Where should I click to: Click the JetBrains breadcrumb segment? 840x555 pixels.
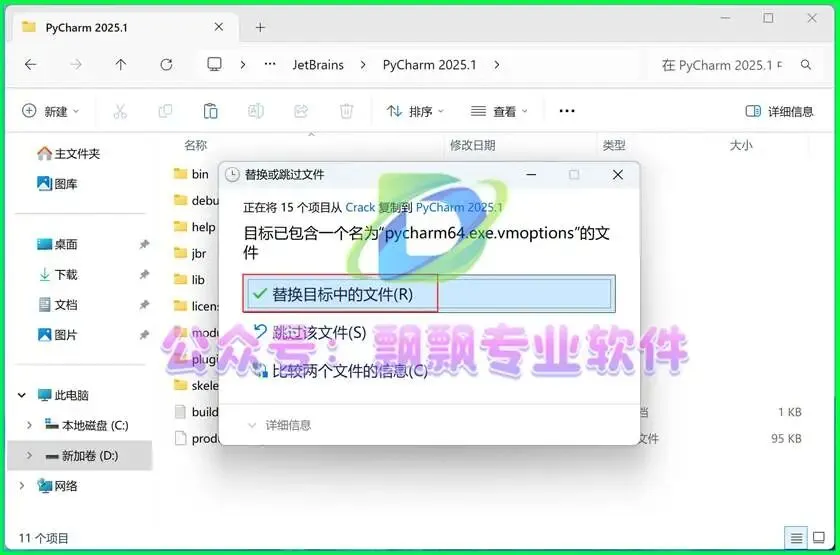click(318, 65)
